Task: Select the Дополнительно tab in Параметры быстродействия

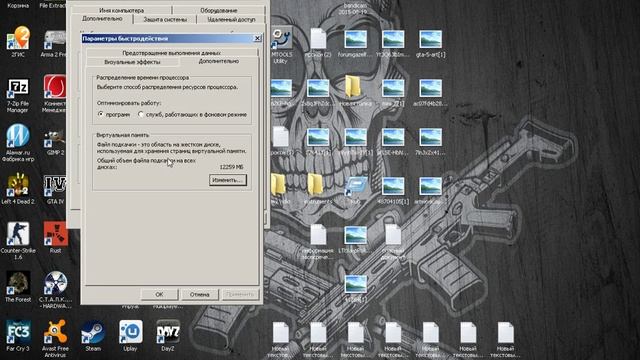Action: click(219, 61)
